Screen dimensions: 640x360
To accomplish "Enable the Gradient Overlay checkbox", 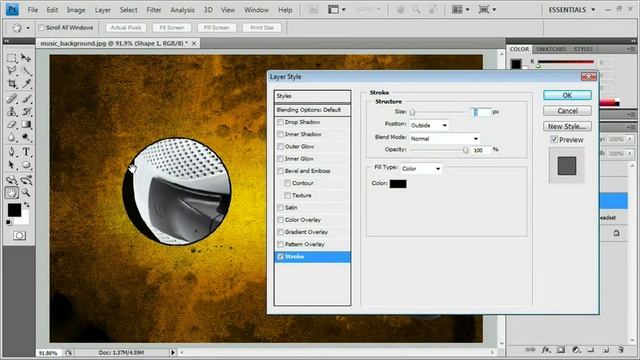I will pos(280,232).
